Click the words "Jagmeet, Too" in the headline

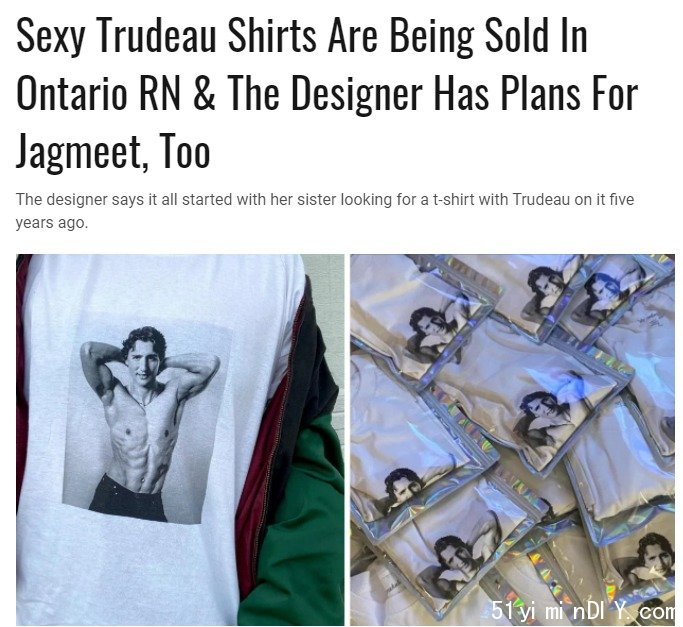point(113,151)
